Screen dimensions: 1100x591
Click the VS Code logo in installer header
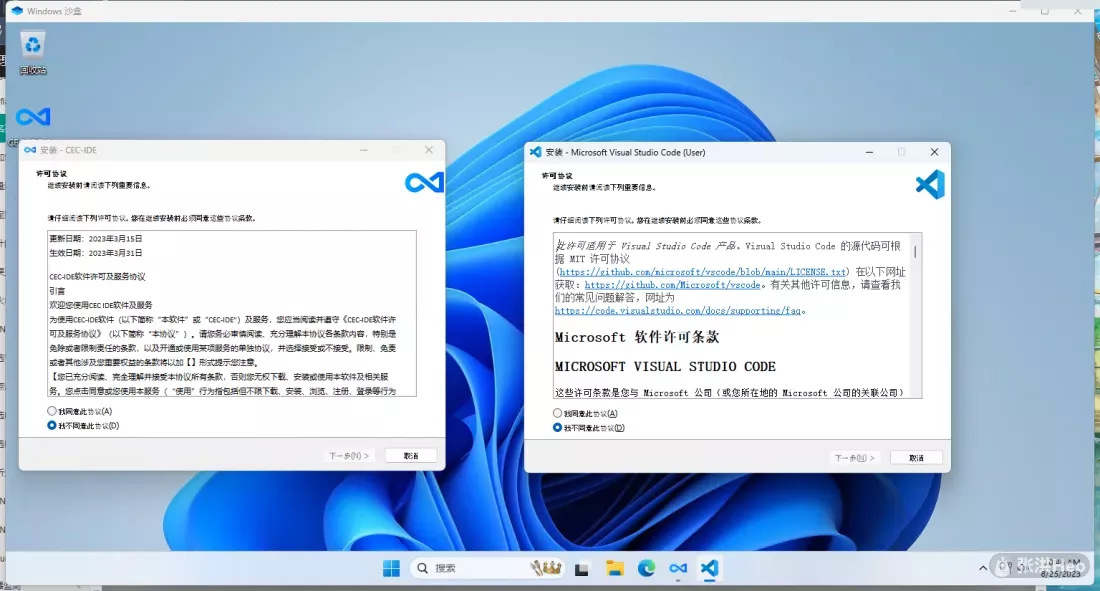tap(930, 185)
